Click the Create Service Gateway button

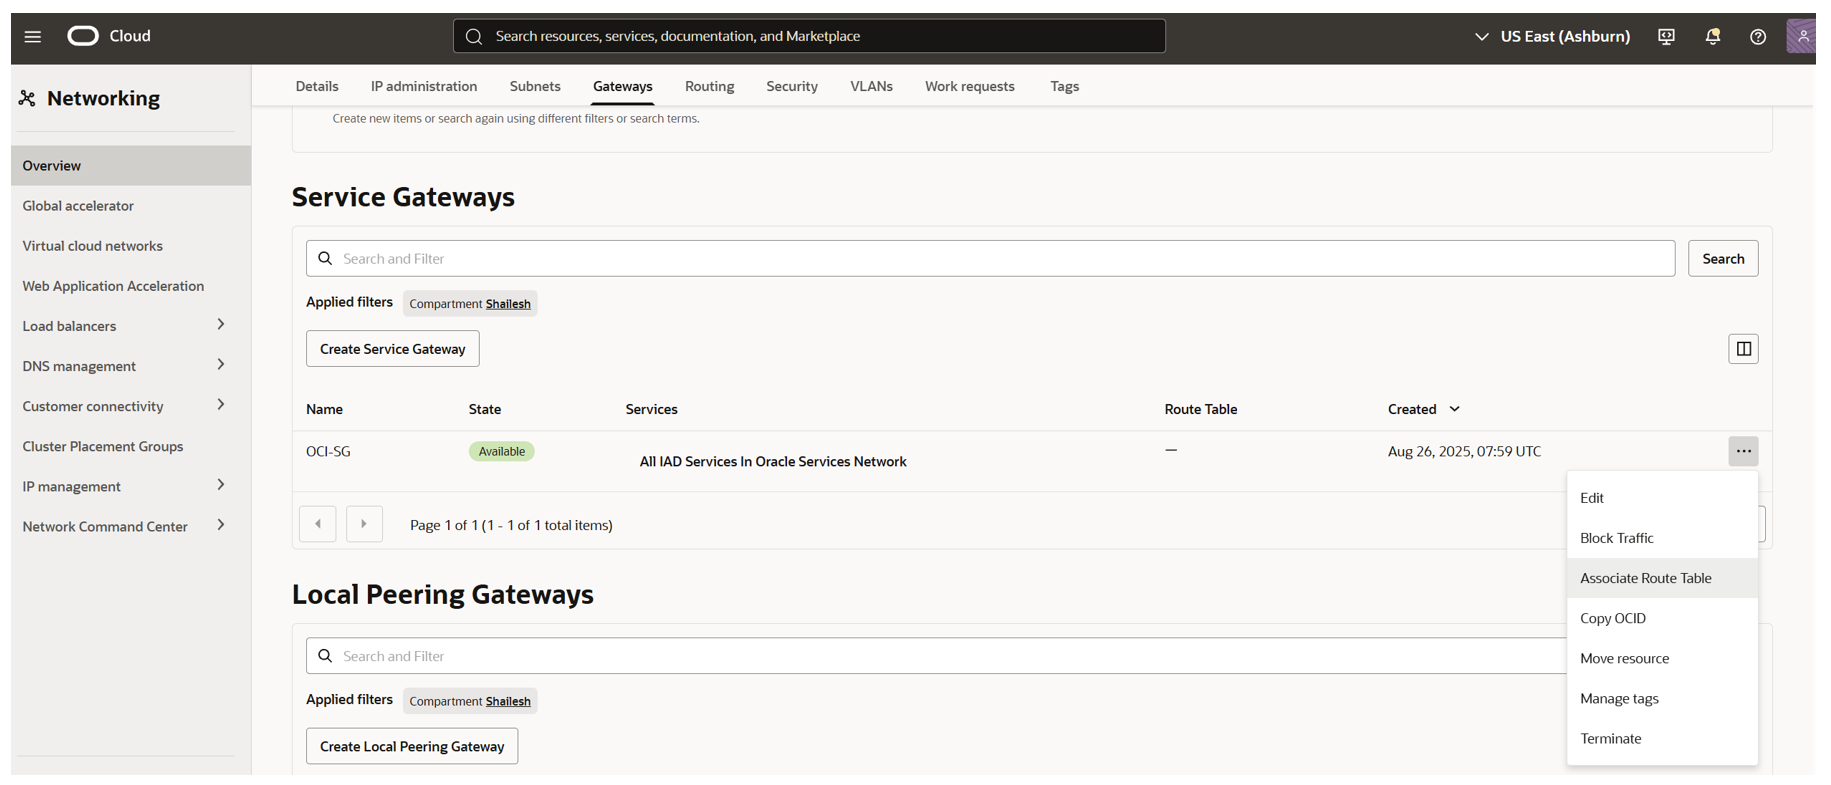[393, 349]
